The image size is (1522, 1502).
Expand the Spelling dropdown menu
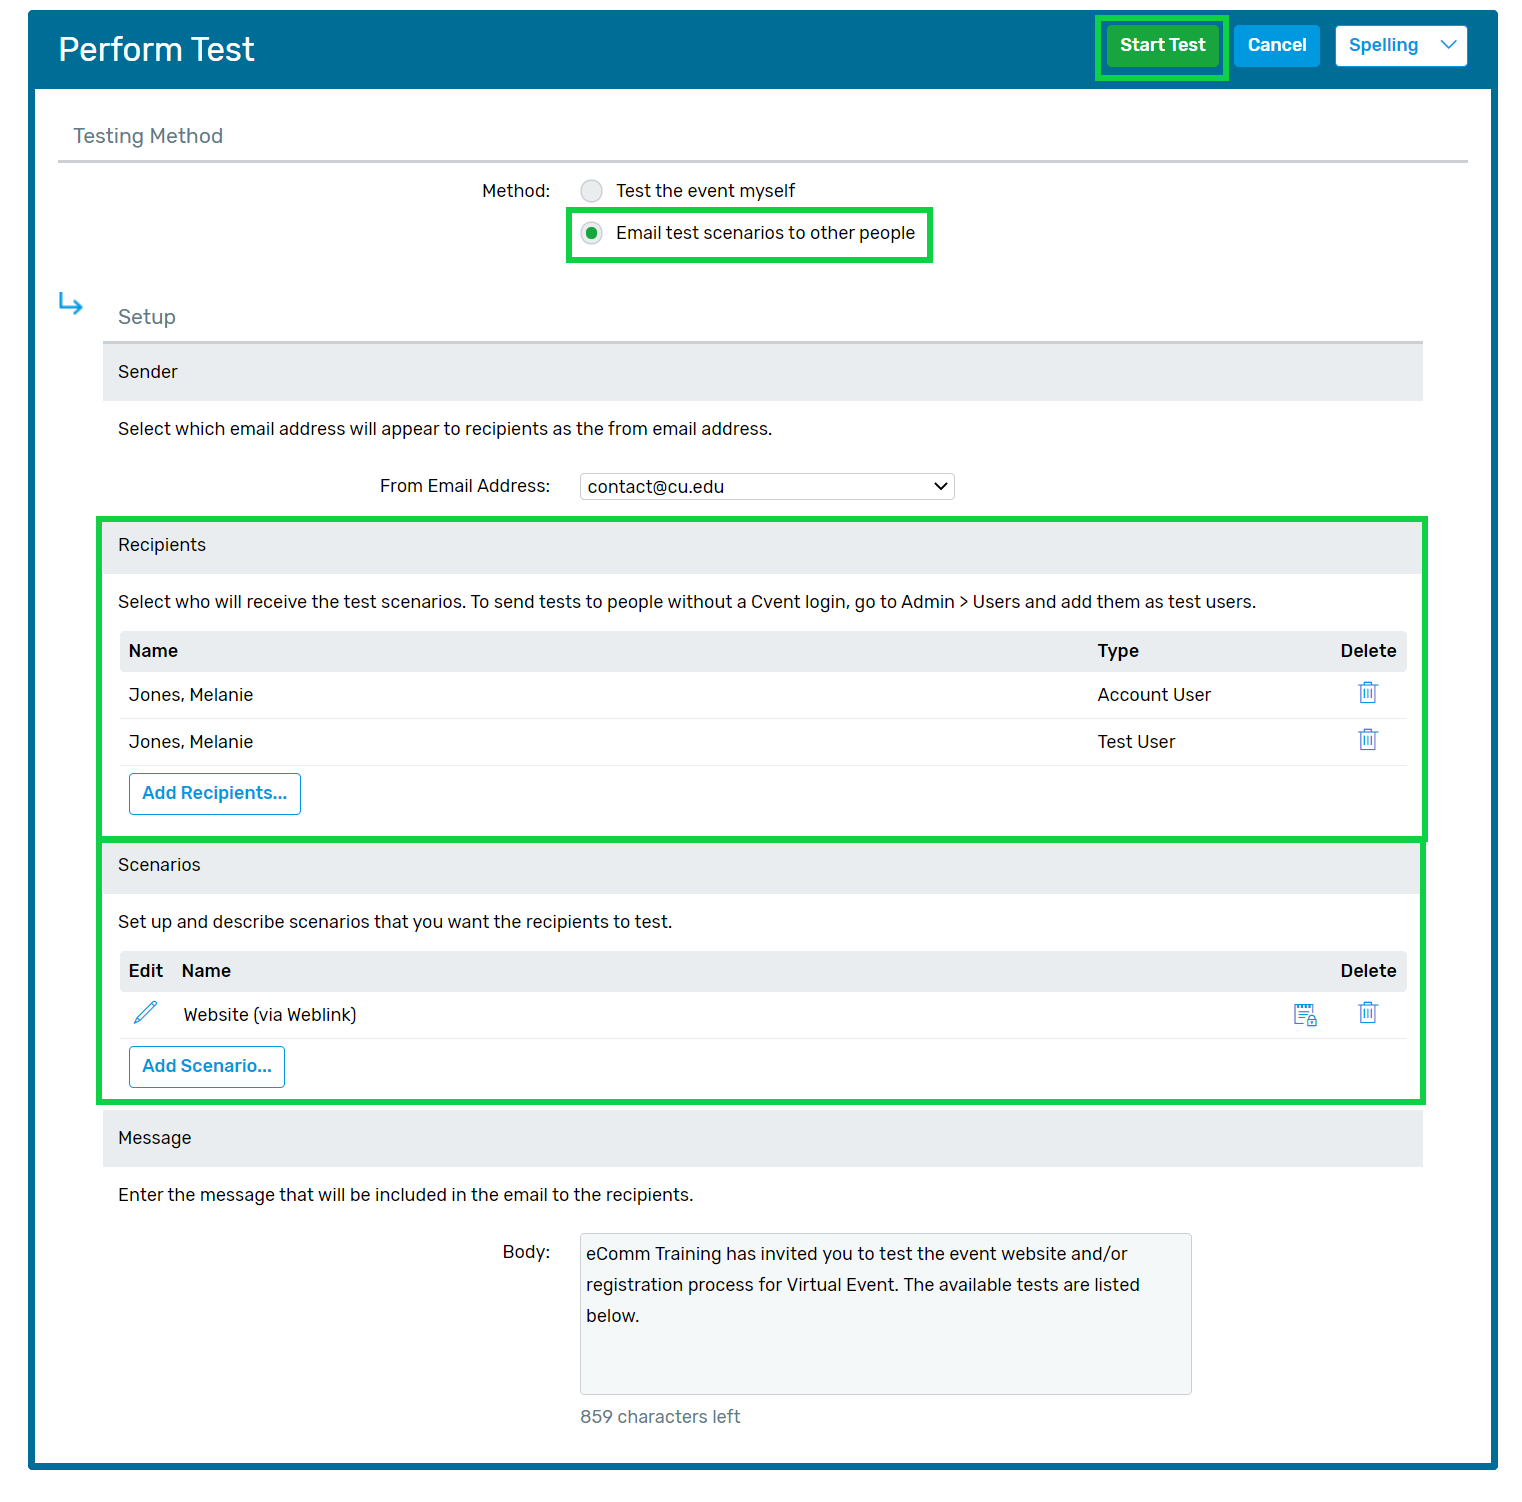(x=1401, y=46)
